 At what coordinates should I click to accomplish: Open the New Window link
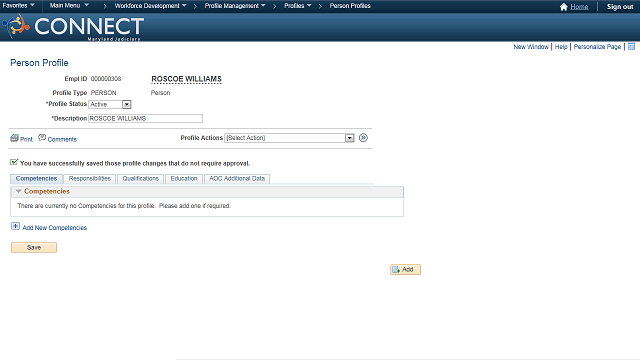tap(531, 47)
